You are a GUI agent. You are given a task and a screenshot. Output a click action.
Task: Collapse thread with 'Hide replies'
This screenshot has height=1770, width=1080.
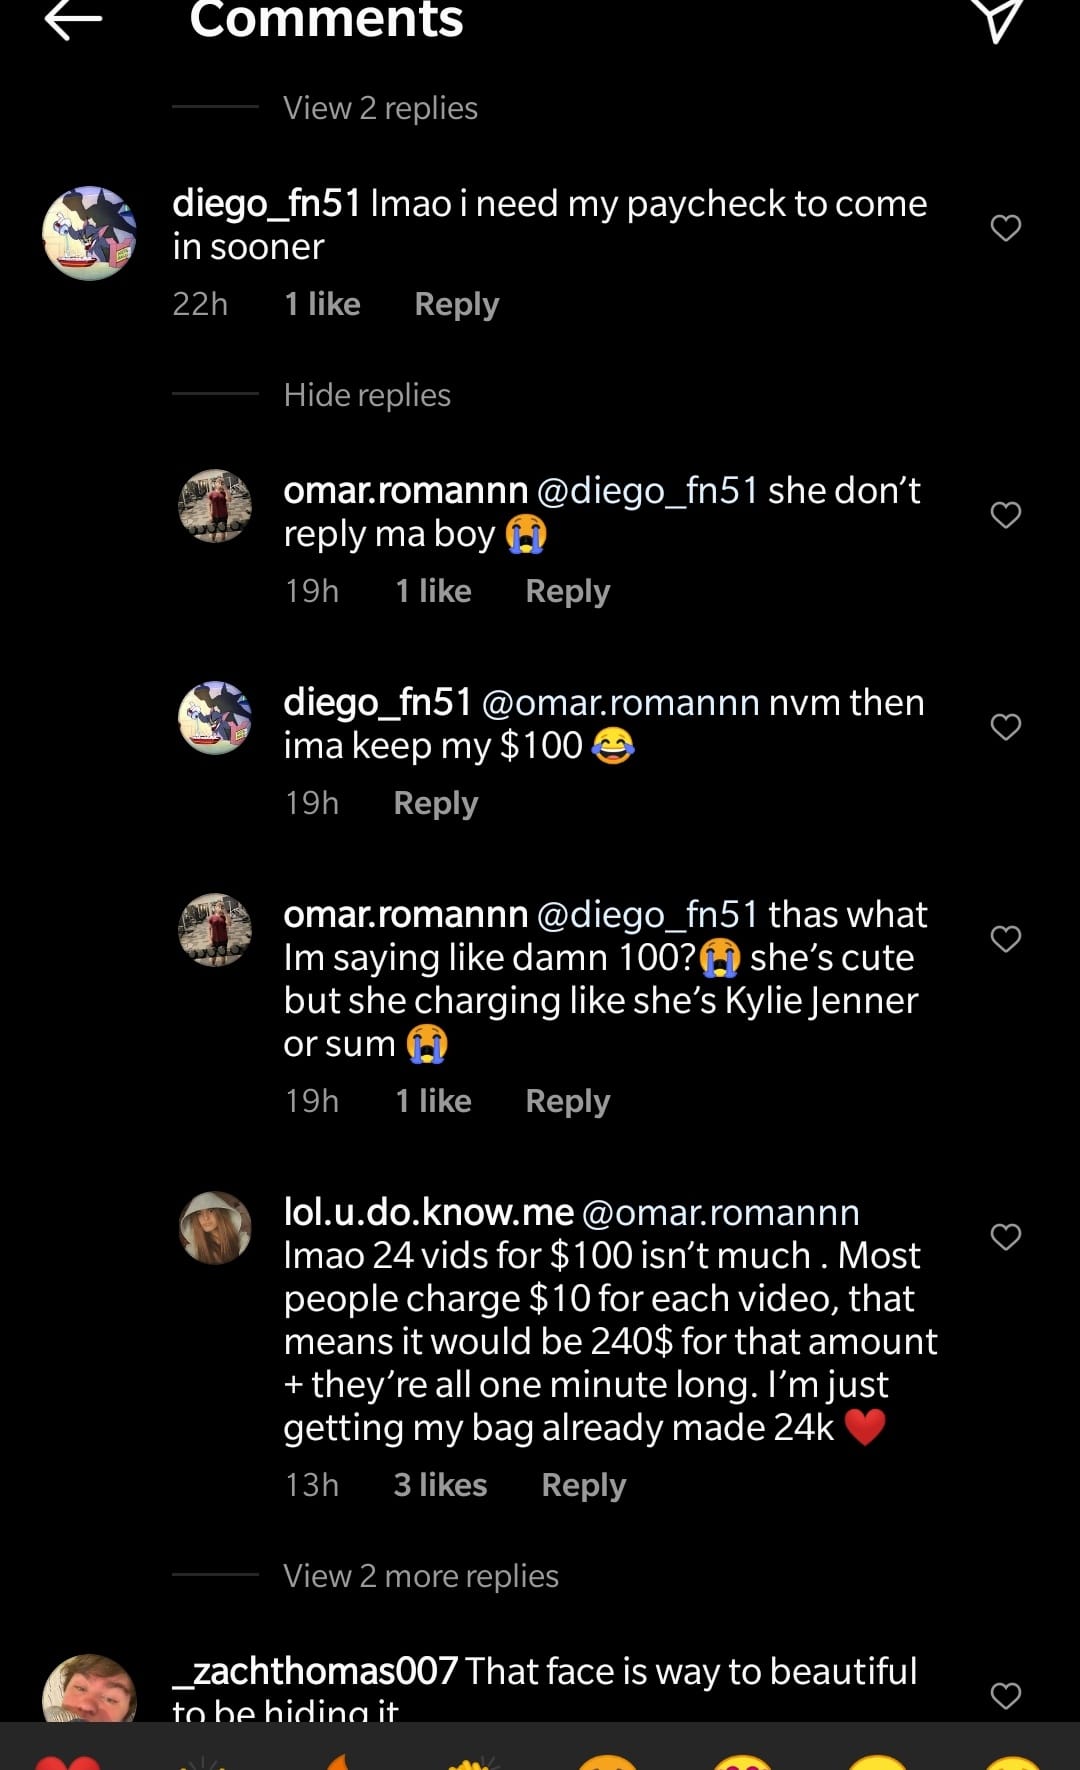coord(367,395)
